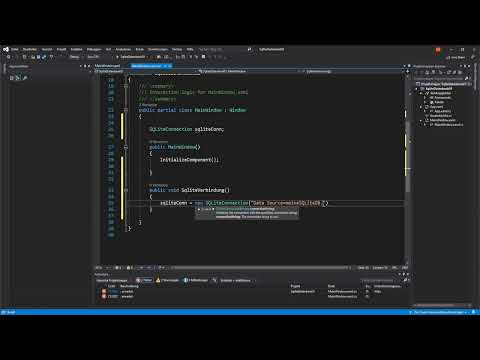Open the Debug configuration dropdown
480x360 pixels.
[75, 57]
